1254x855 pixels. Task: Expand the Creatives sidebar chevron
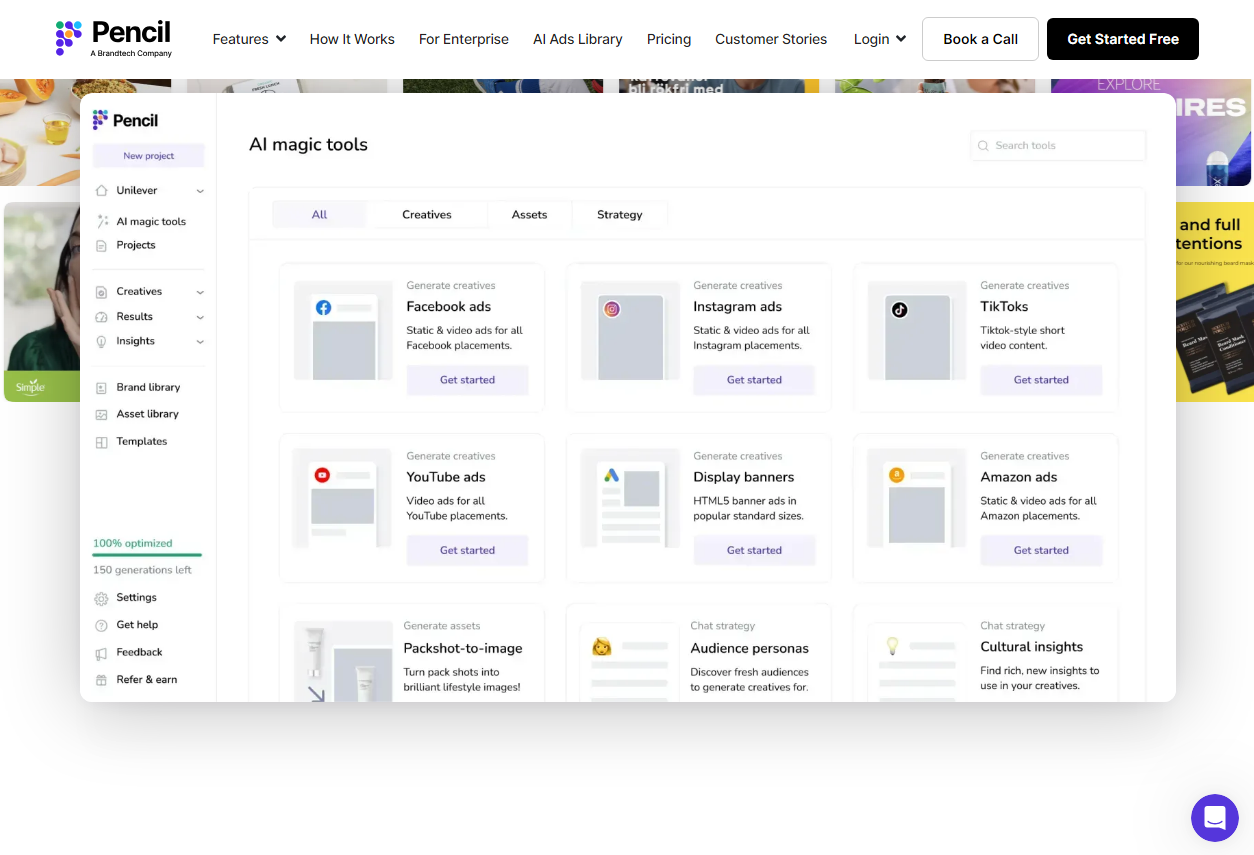(x=200, y=292)
